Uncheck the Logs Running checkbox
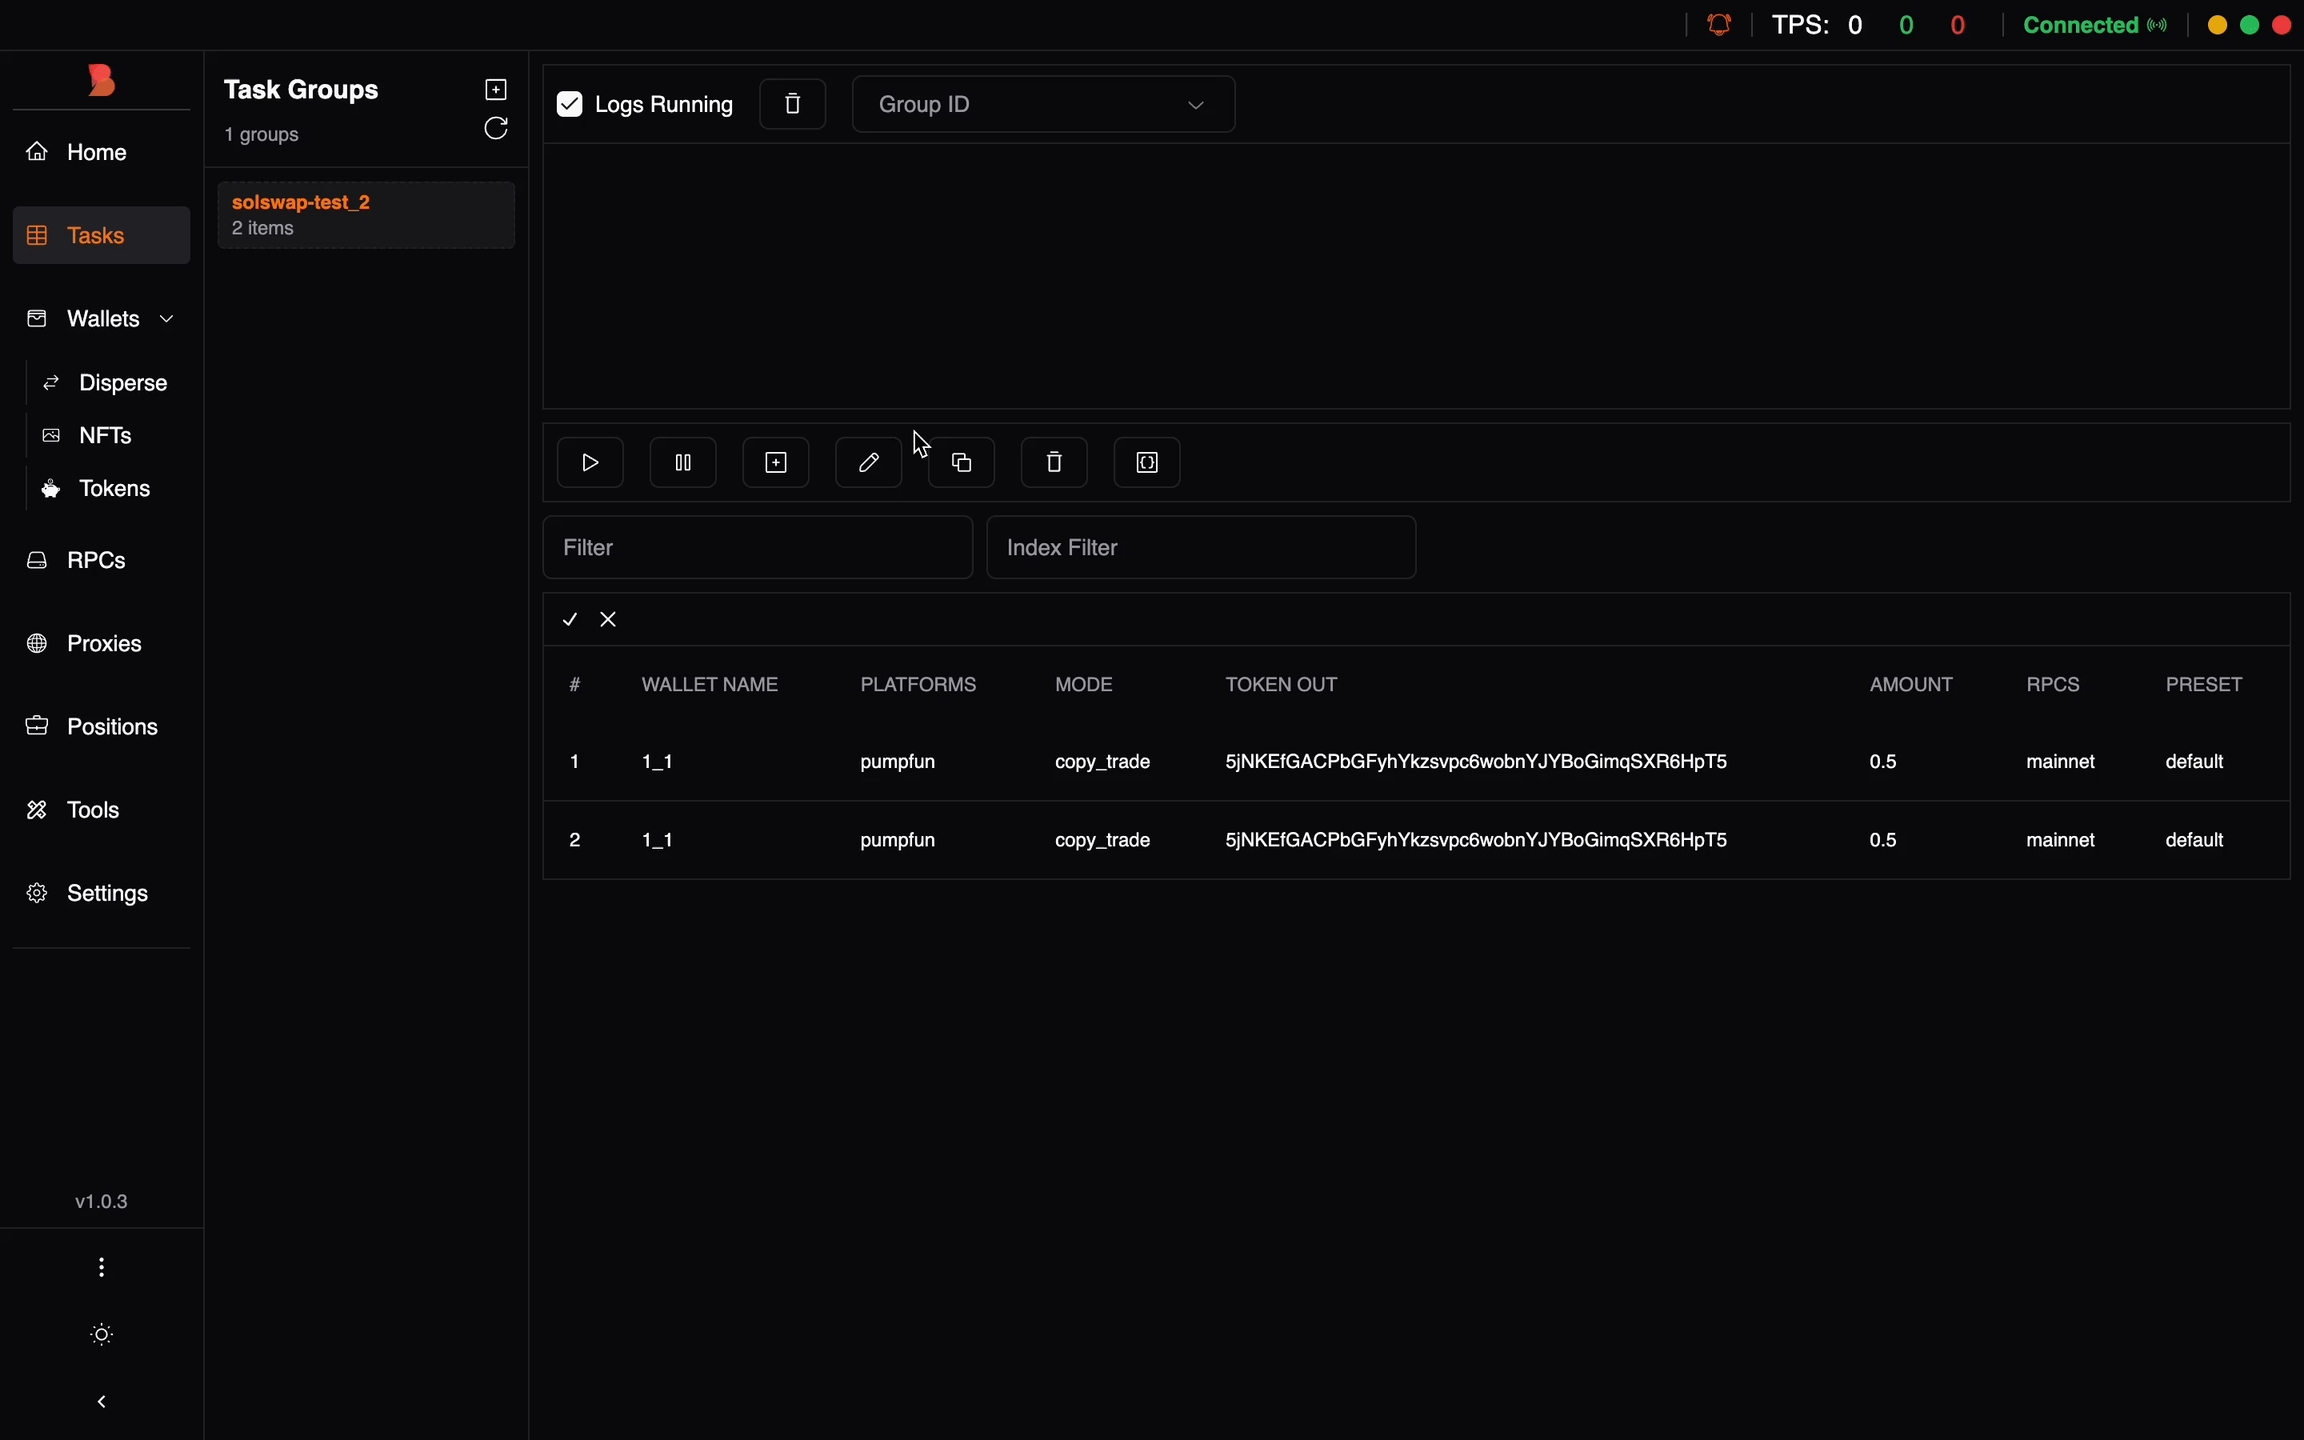This screenshot has height=1440, width=2304. coord(570,104)
